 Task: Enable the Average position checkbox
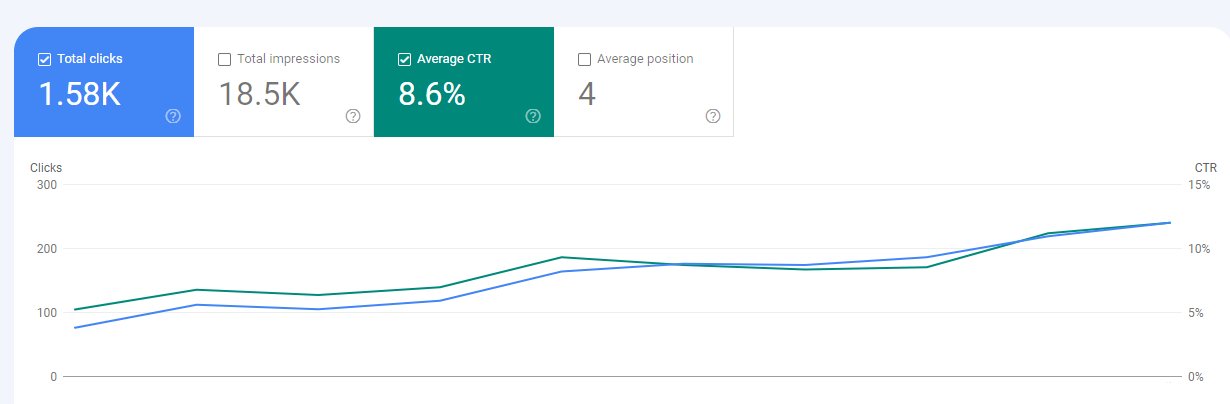(584, 59)
